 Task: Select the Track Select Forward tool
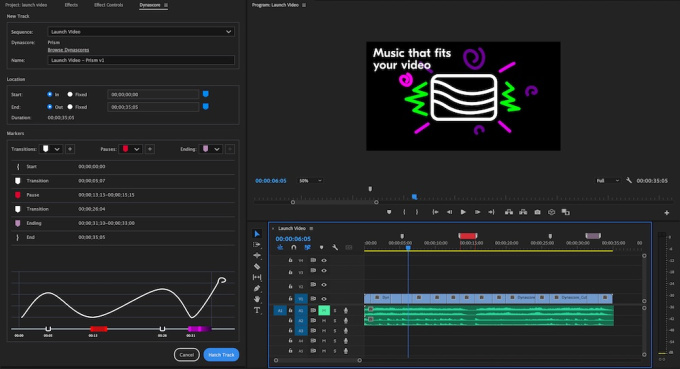257,245
